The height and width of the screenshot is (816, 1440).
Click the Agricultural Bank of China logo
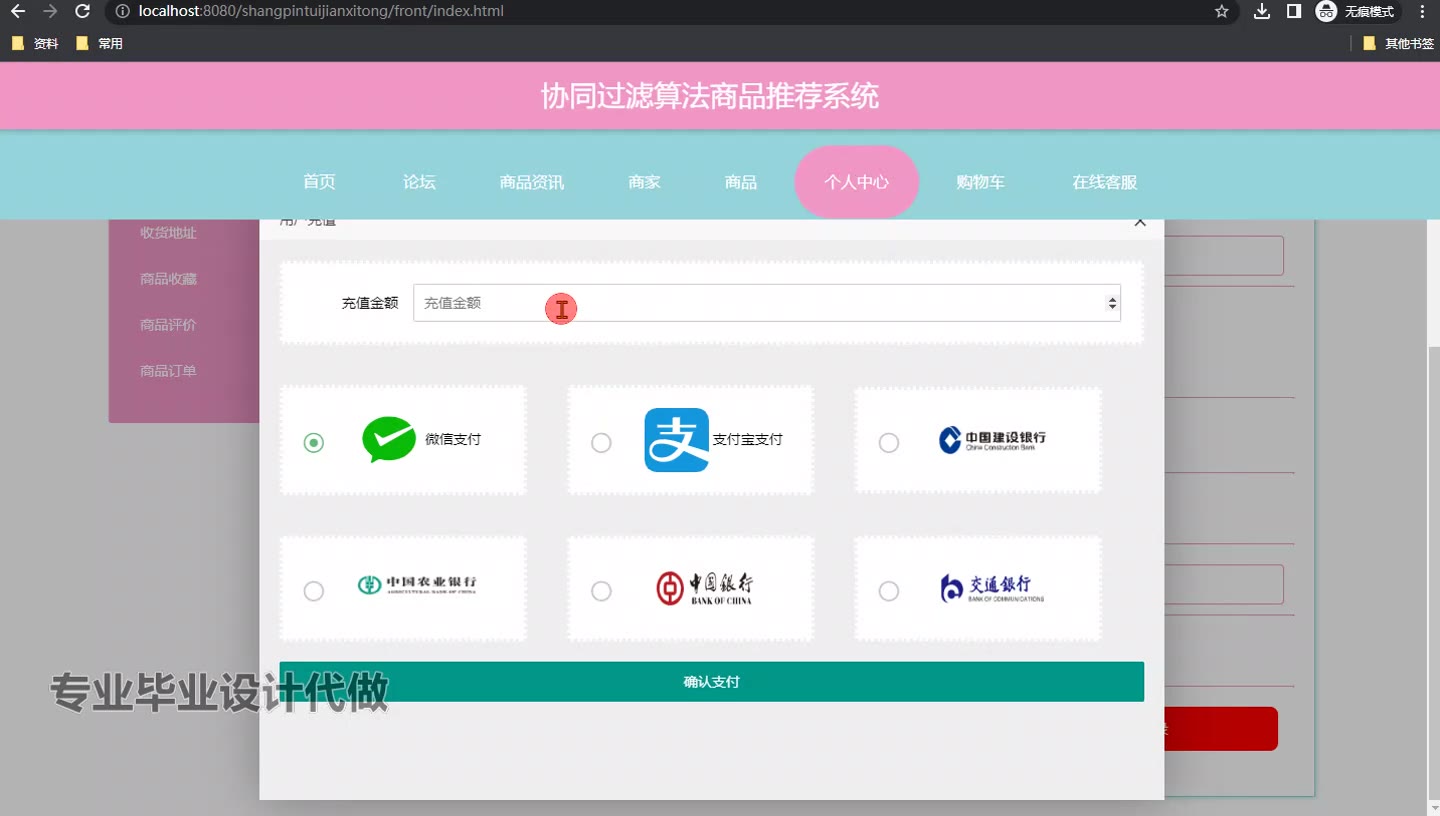coord(417,585)
